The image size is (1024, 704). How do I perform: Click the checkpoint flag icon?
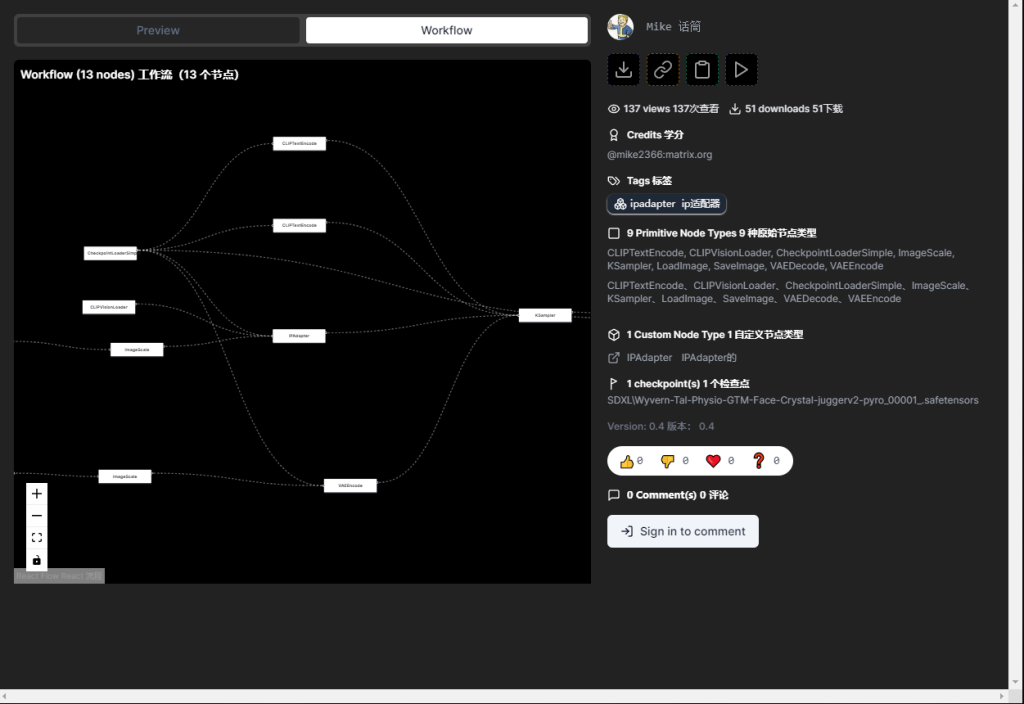click(x=613, y=382)
